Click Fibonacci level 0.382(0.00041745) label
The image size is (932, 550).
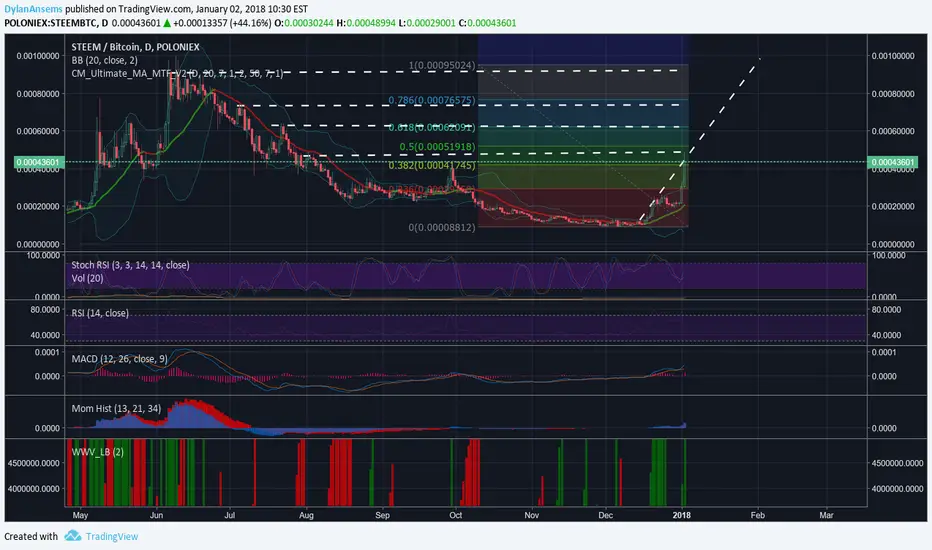[432, 165]
